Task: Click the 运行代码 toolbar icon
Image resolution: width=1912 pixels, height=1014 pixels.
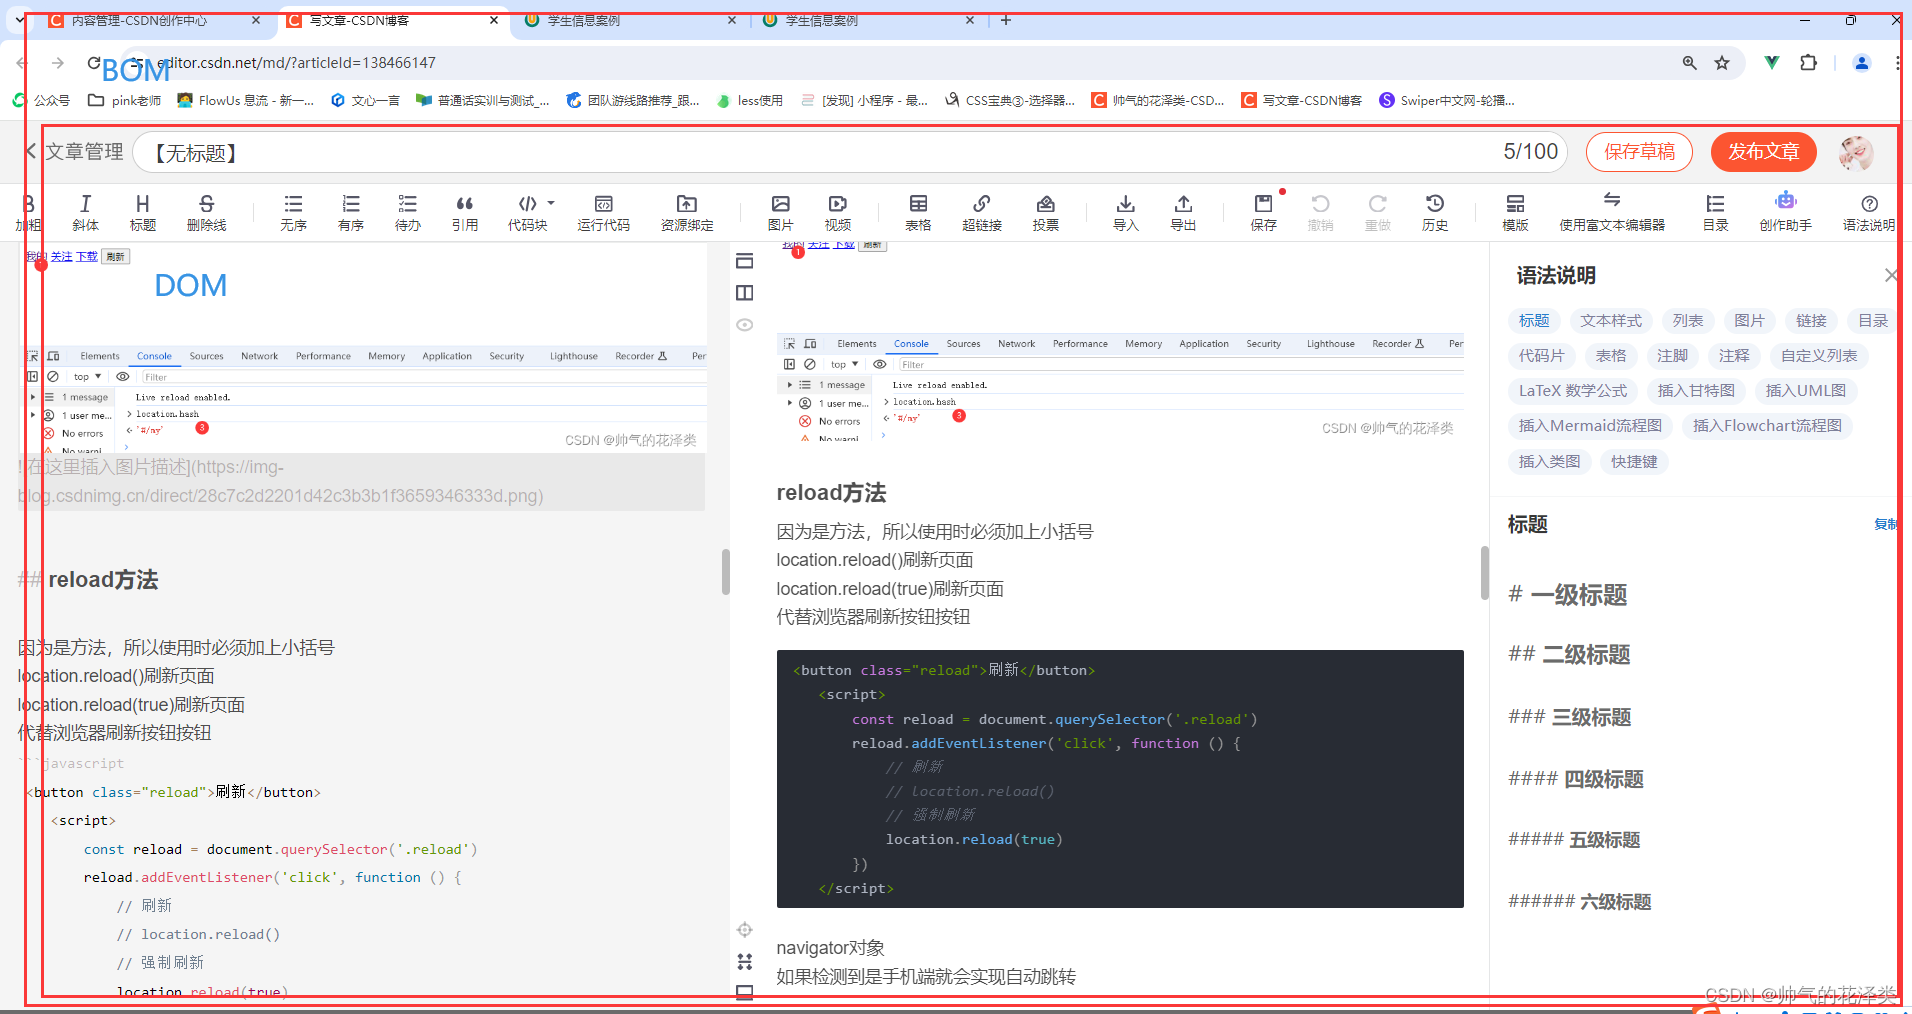Action: 603,213
